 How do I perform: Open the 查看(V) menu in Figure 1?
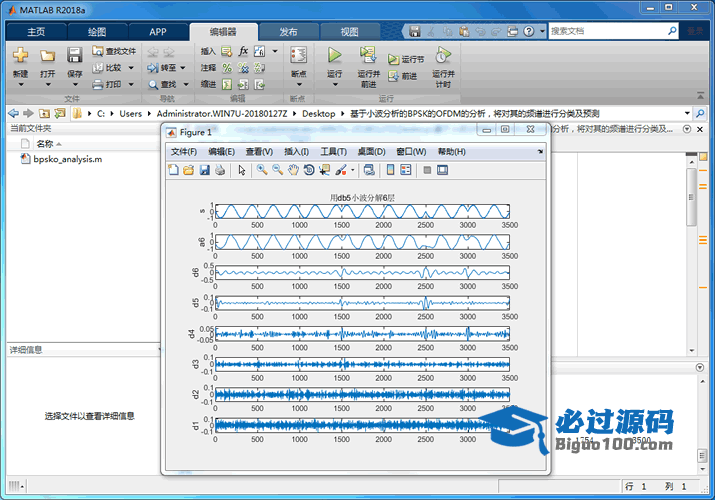(259, 152)
